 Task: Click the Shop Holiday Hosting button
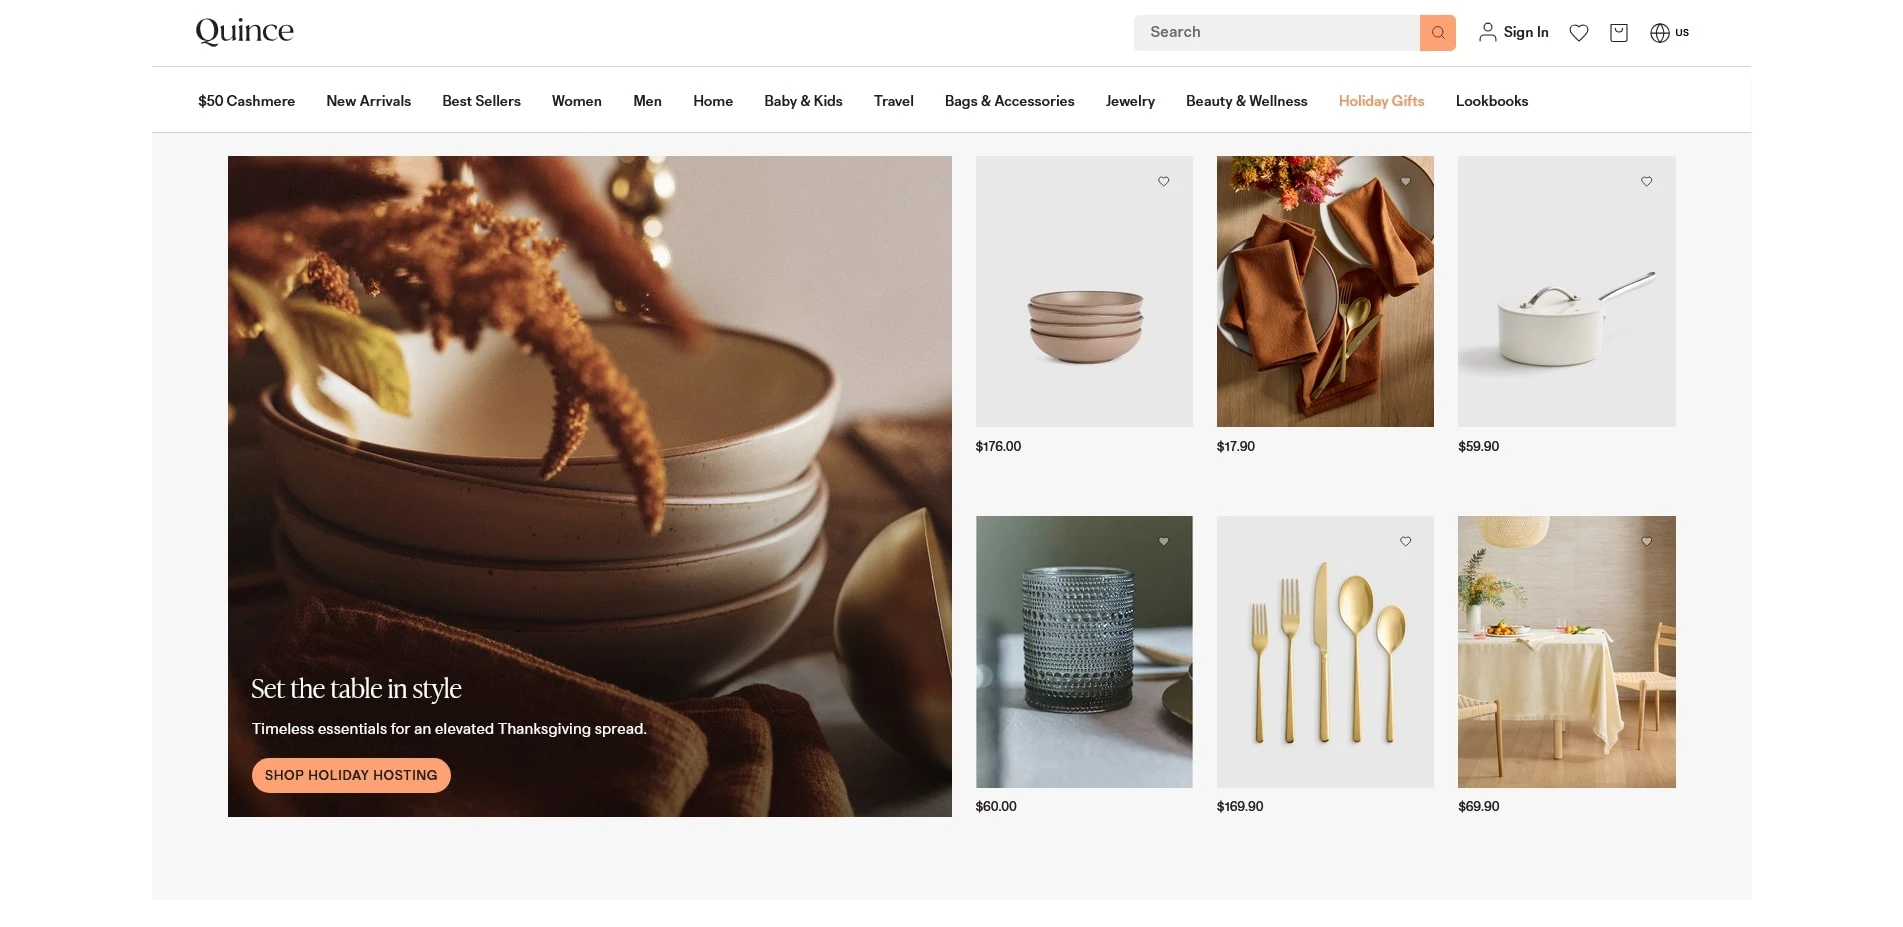point(351,775)
